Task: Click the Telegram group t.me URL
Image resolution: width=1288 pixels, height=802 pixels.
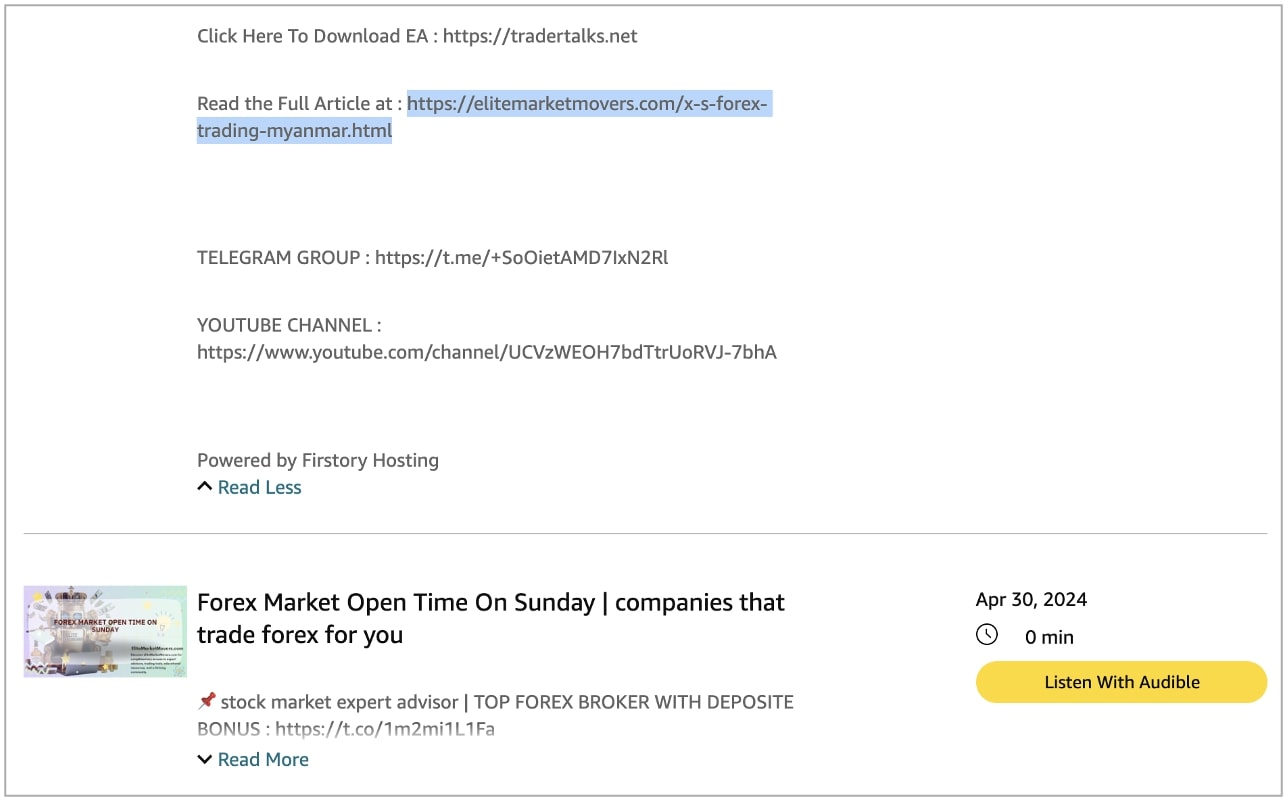Action: (521, 257)
